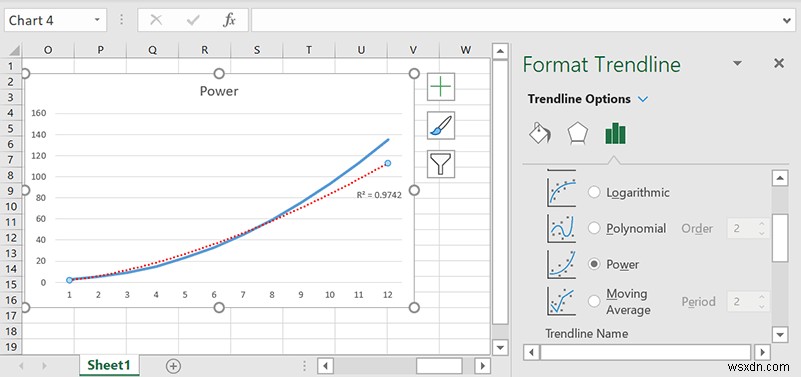Click the 160 vertical axis label
Screen dimensions: 801x377
[x=39, y=113]
